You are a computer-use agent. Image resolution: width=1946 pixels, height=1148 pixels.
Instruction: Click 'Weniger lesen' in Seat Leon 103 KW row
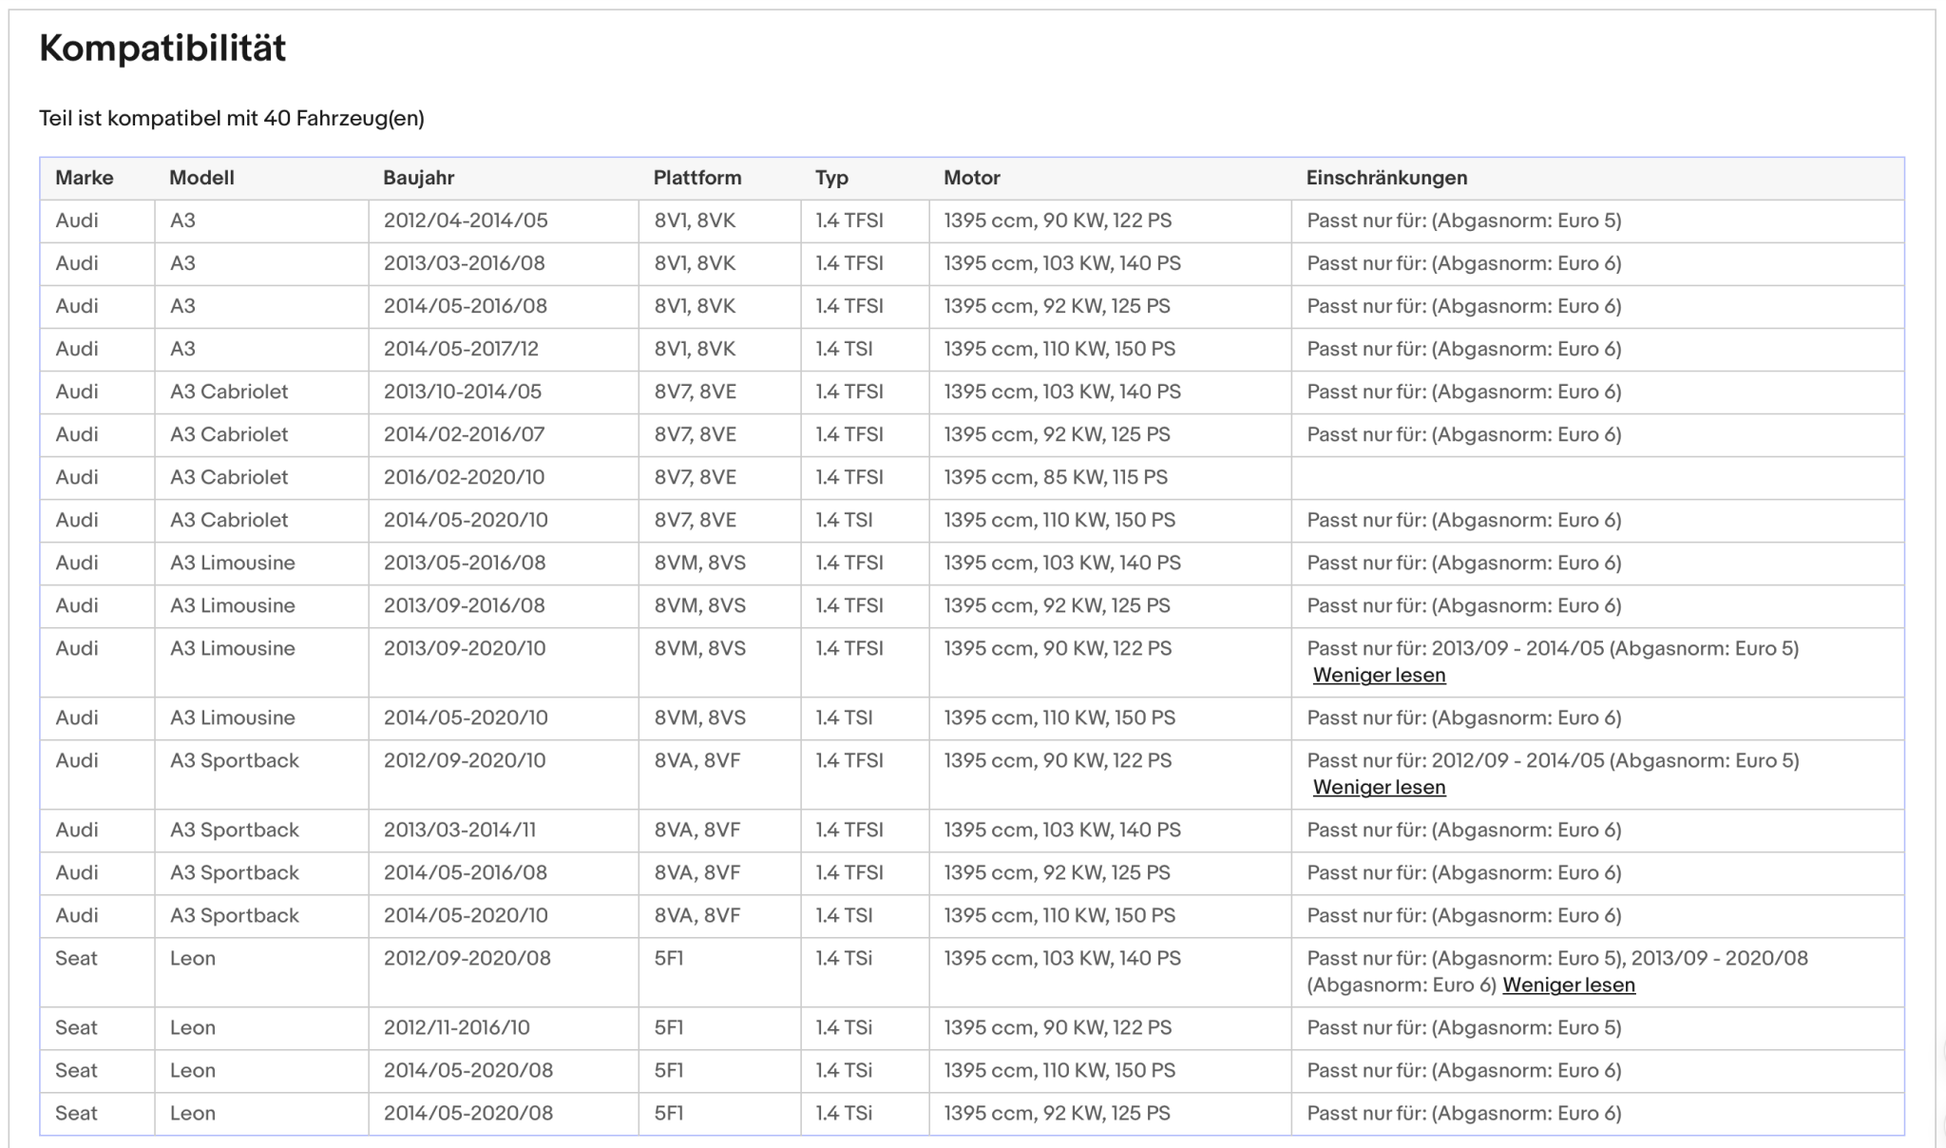click(1568, 985)
